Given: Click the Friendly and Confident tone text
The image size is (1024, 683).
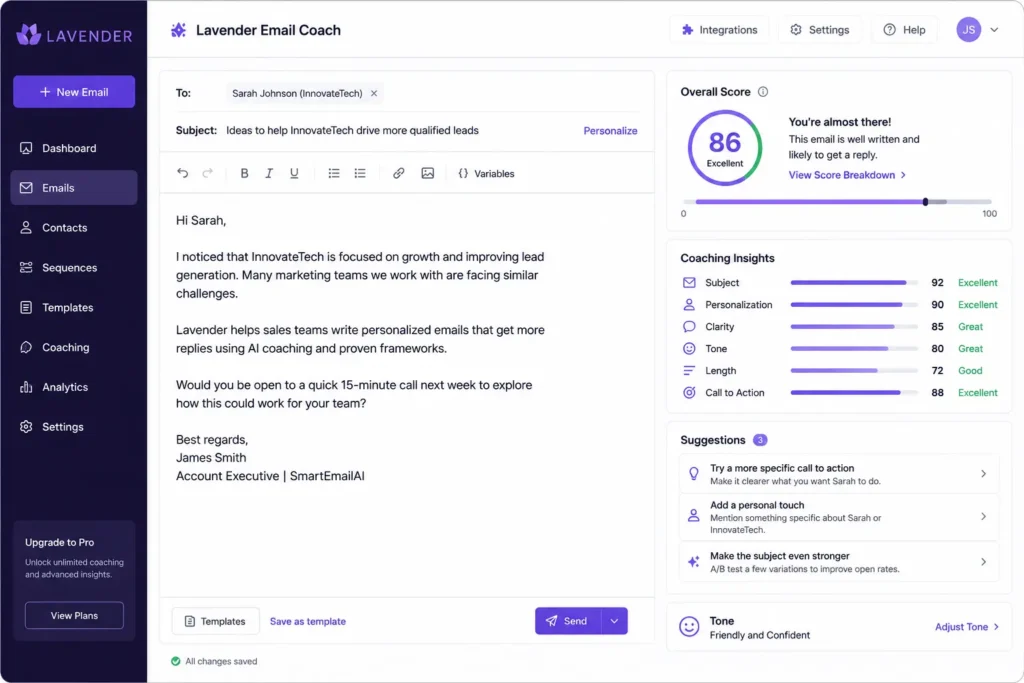Looking at the screenshot, I should point(760,635).
